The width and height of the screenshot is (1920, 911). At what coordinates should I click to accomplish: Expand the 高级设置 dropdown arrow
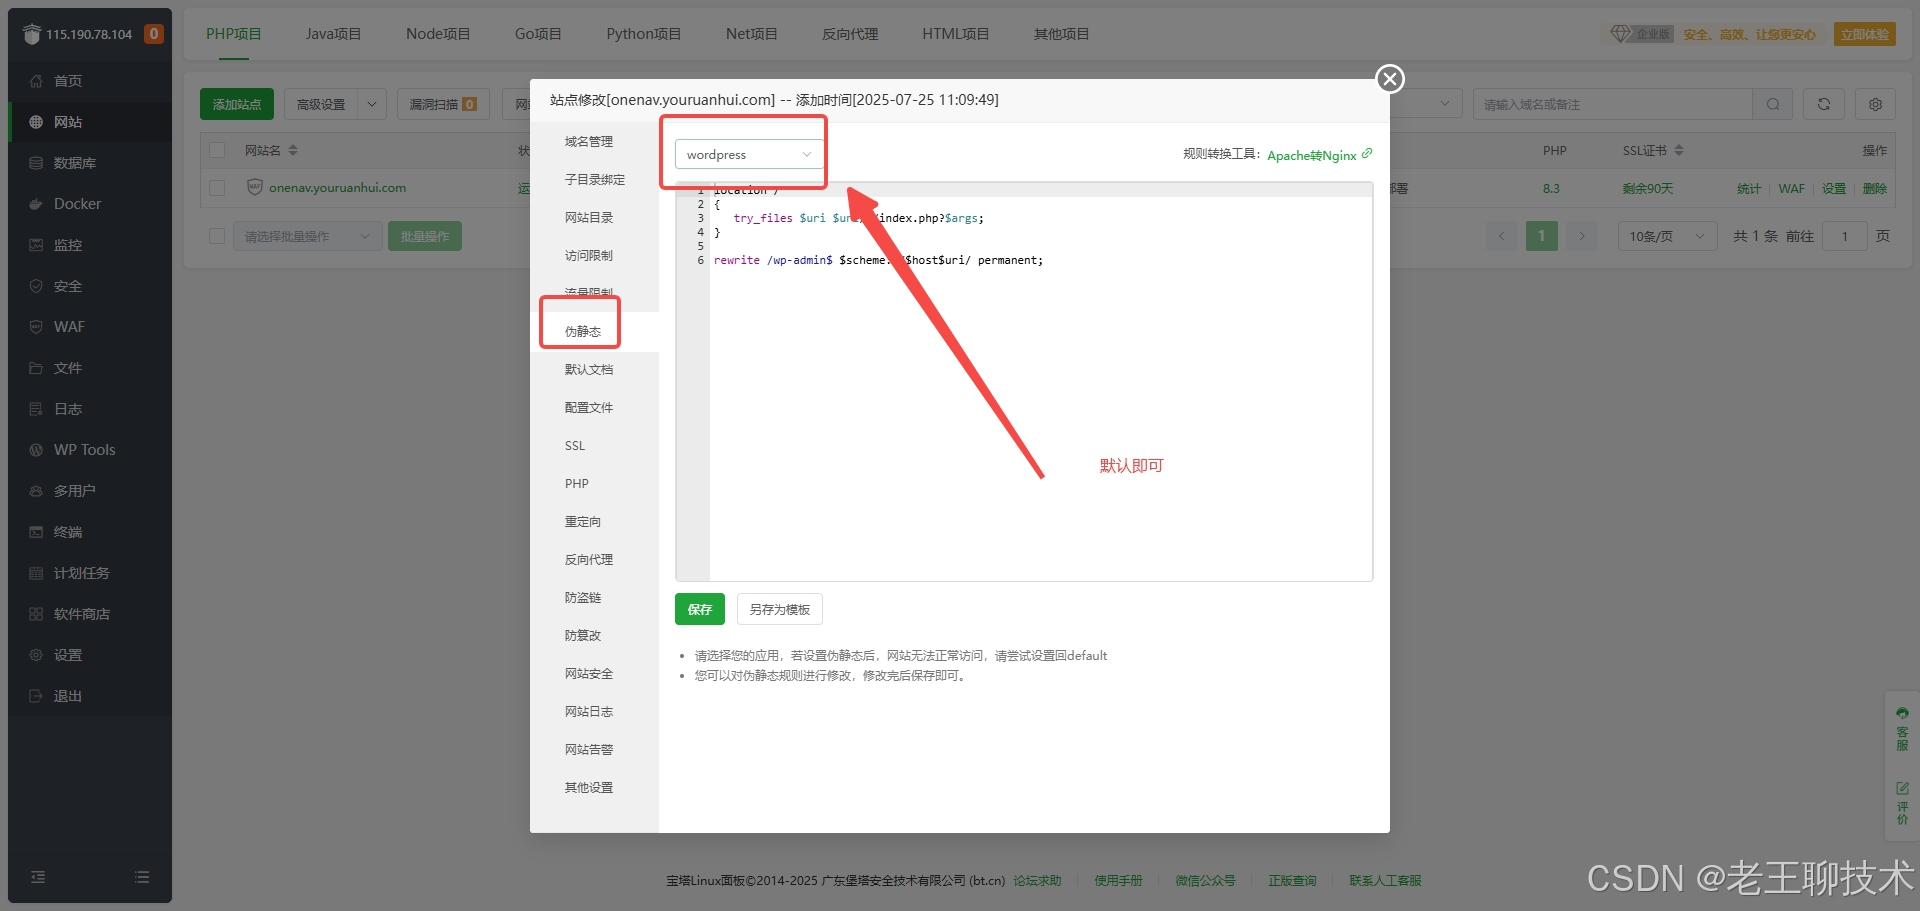pyautogui.click(x=372, y=104)
